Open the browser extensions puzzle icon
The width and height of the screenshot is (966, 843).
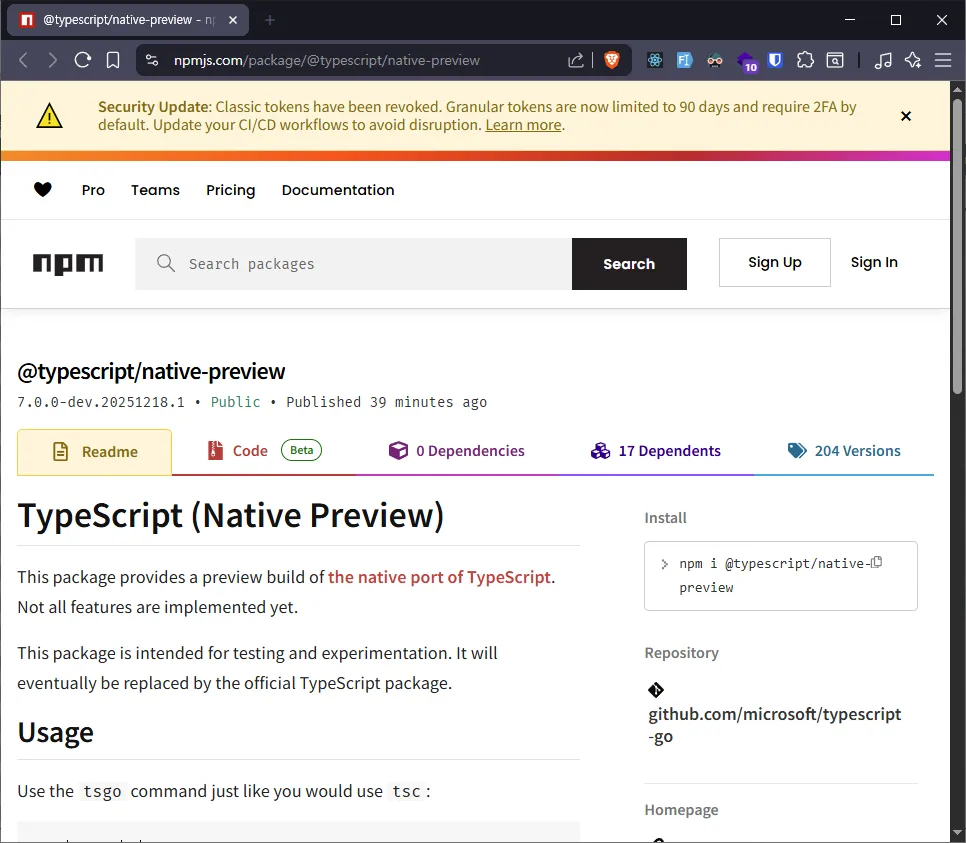click(805, 60)
